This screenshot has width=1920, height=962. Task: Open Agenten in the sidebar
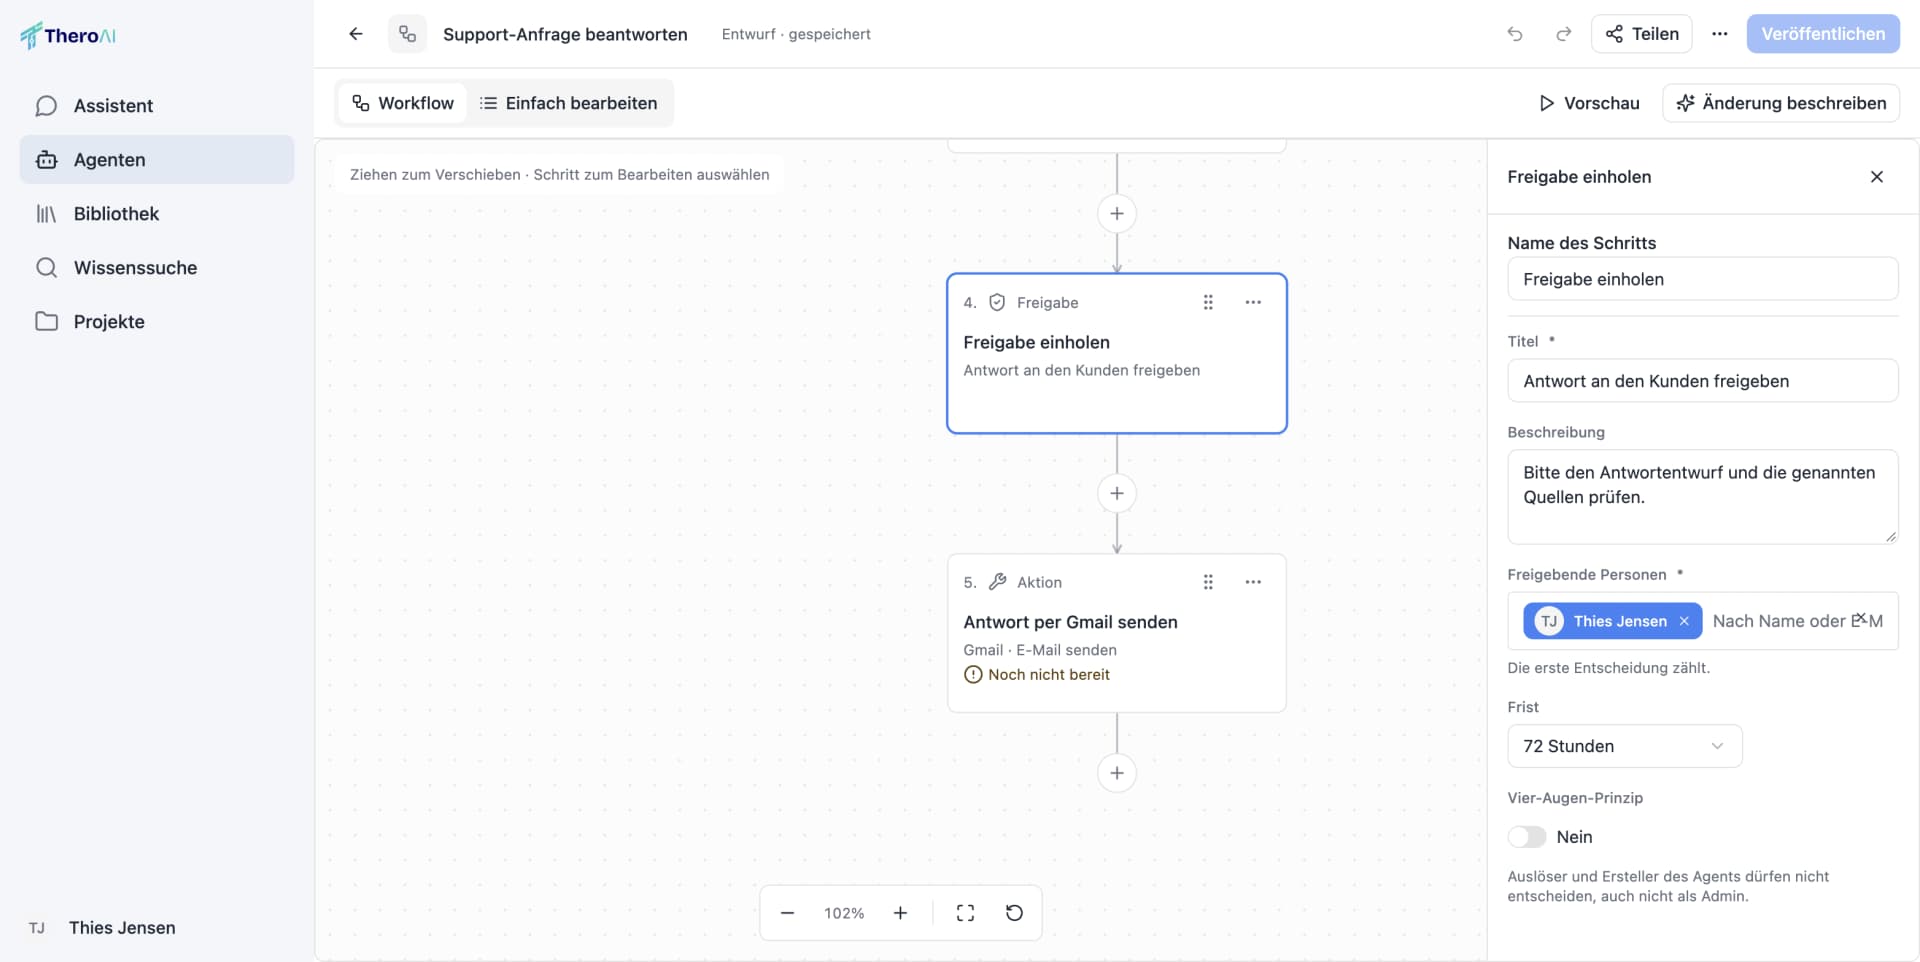point(157,160)
